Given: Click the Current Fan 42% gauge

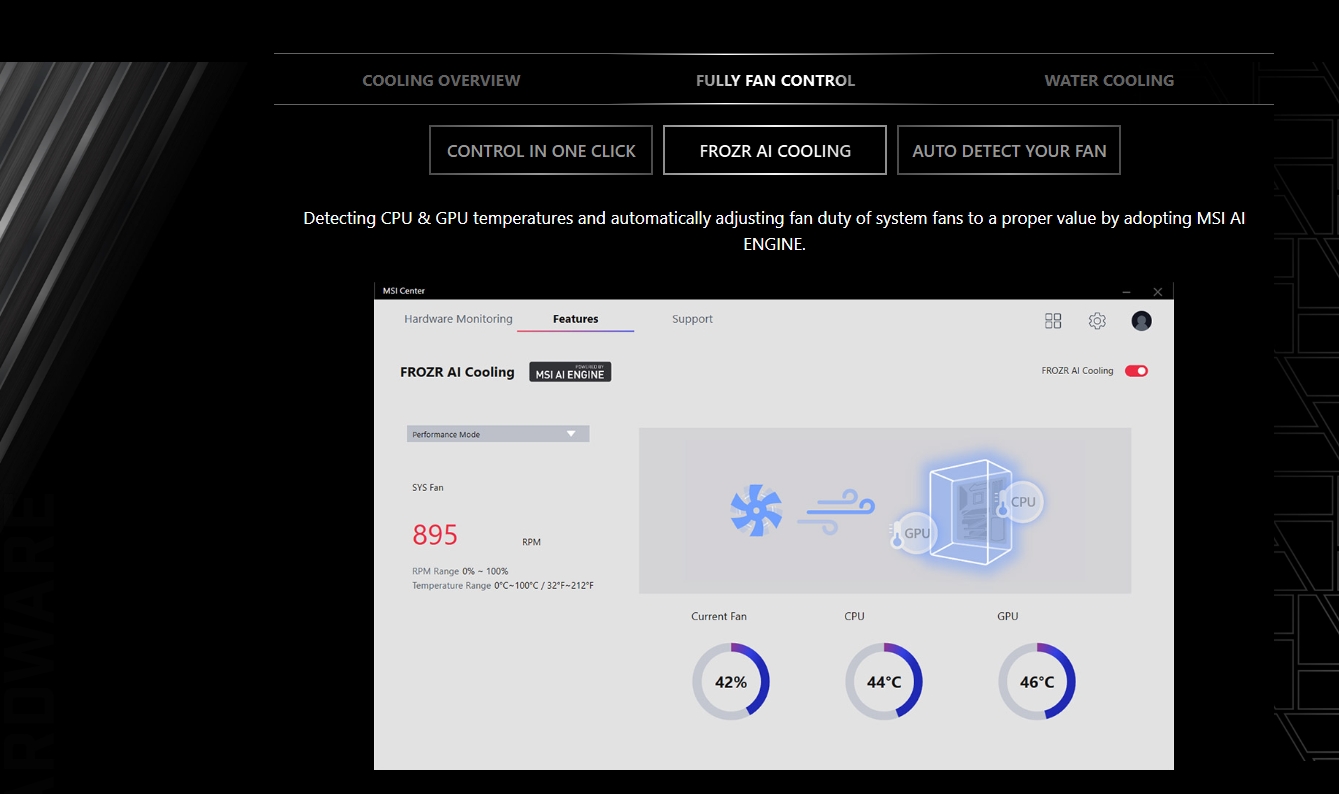Looking at the screenshot, I should point(731,682).
